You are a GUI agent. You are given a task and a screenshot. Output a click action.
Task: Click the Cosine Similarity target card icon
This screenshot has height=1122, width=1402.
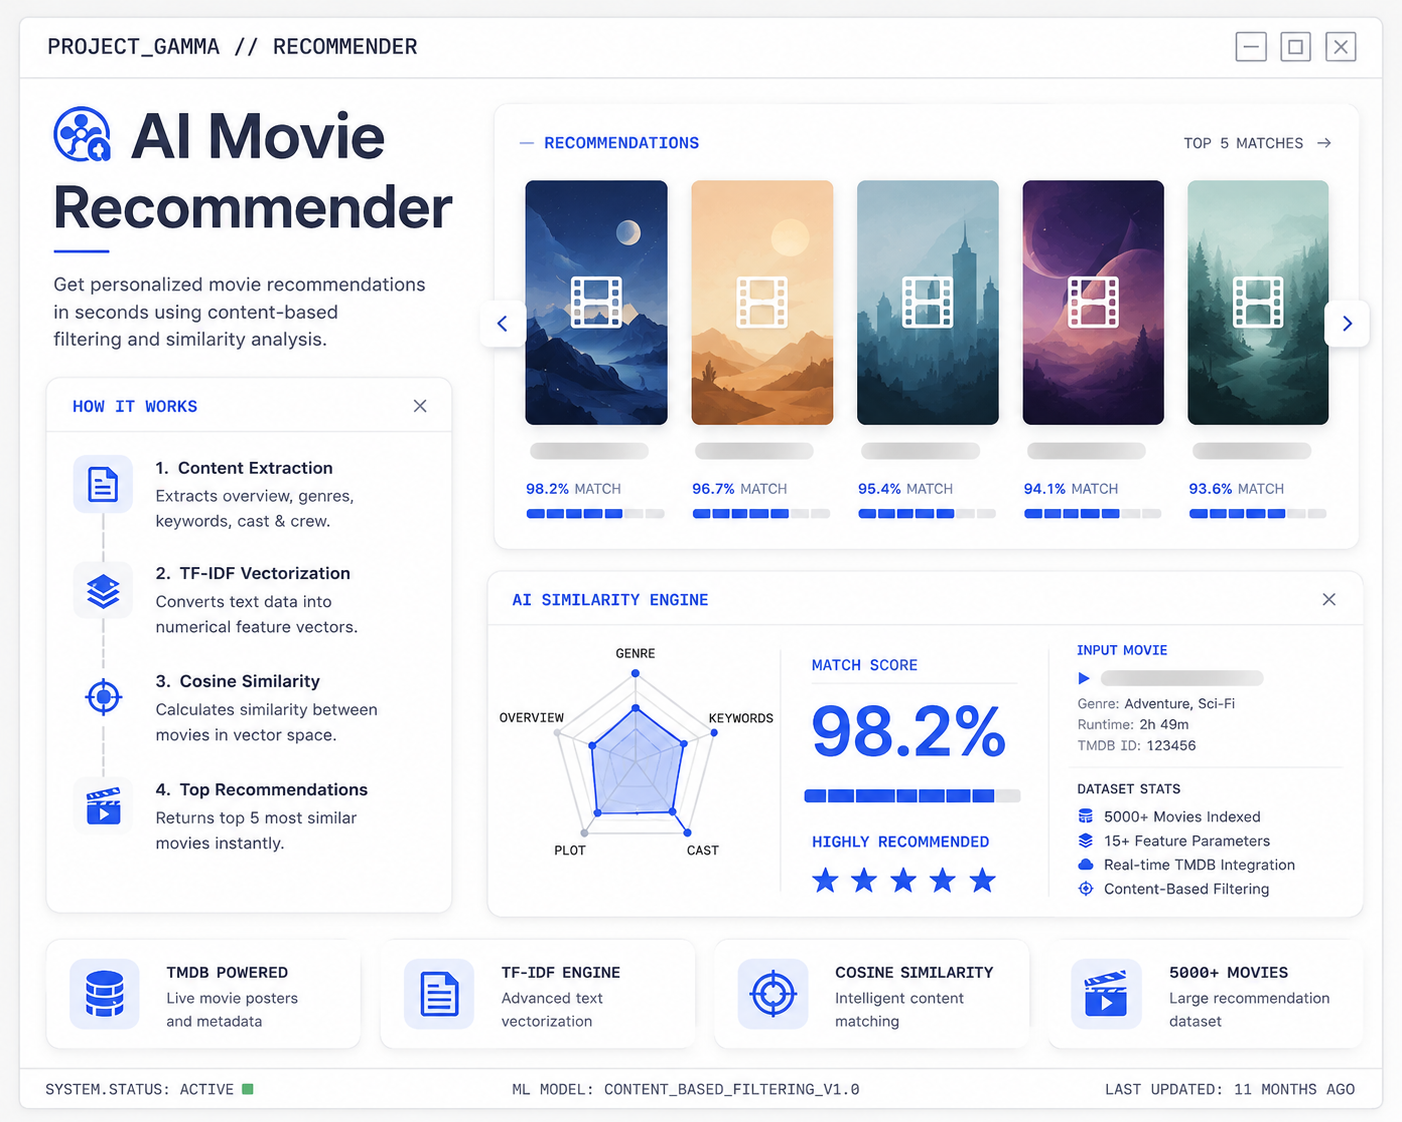click(x=773, y=994)
